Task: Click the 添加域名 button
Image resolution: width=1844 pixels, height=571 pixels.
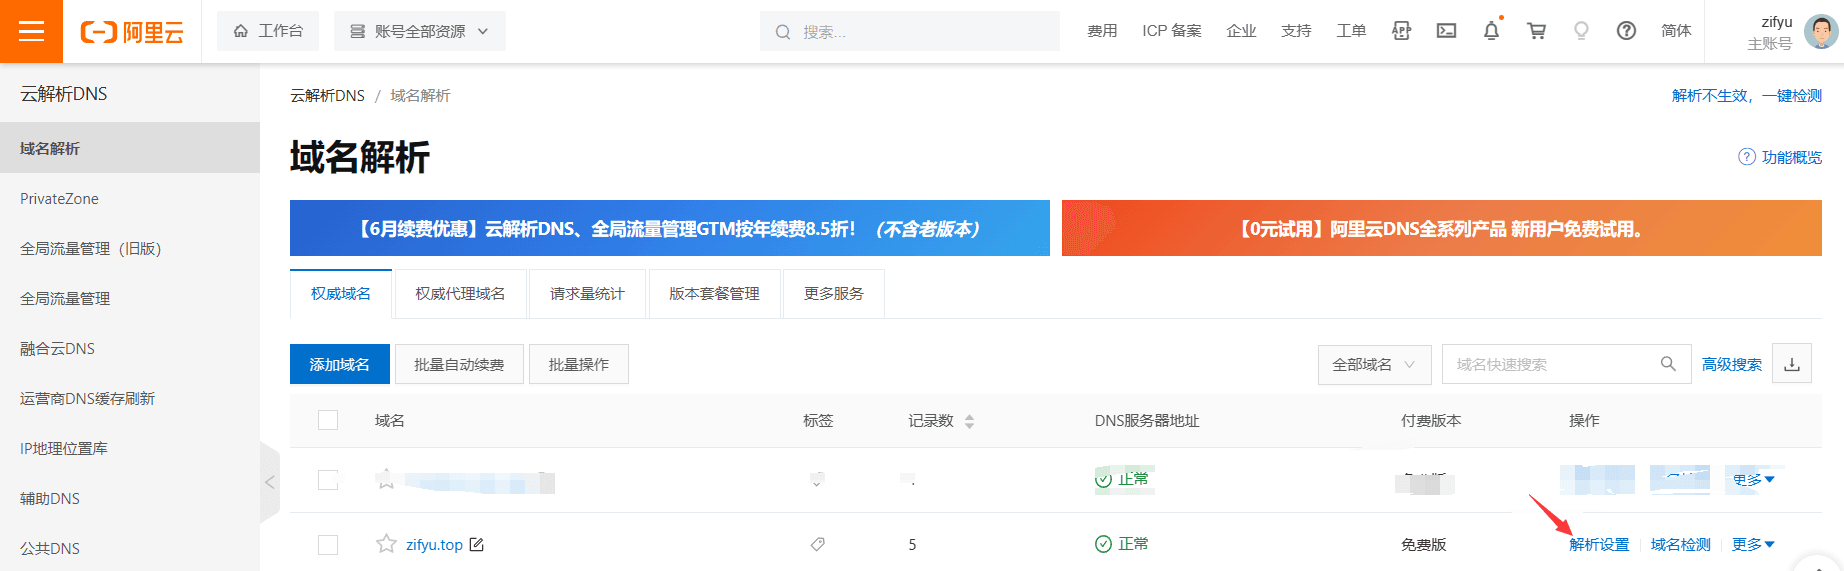Action: tap(340, 364)
